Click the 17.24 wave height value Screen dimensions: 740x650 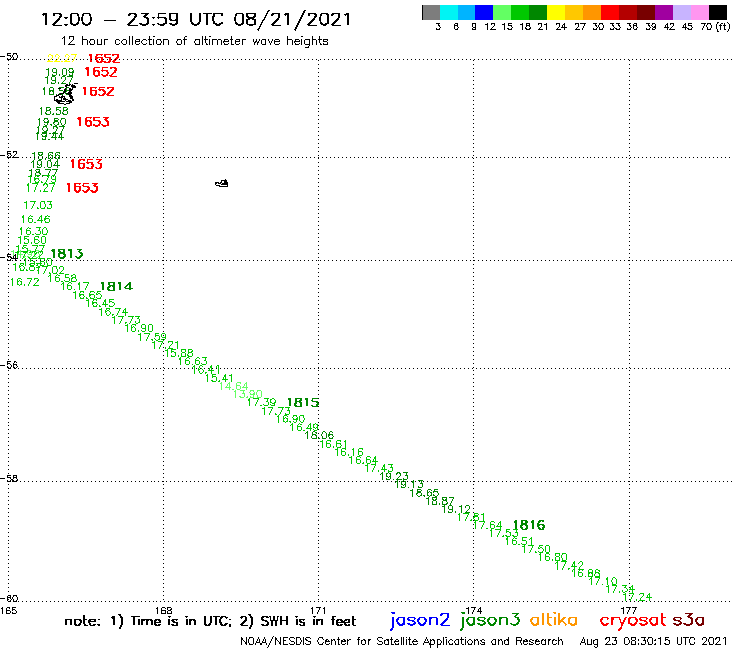(x=638, y=597)
